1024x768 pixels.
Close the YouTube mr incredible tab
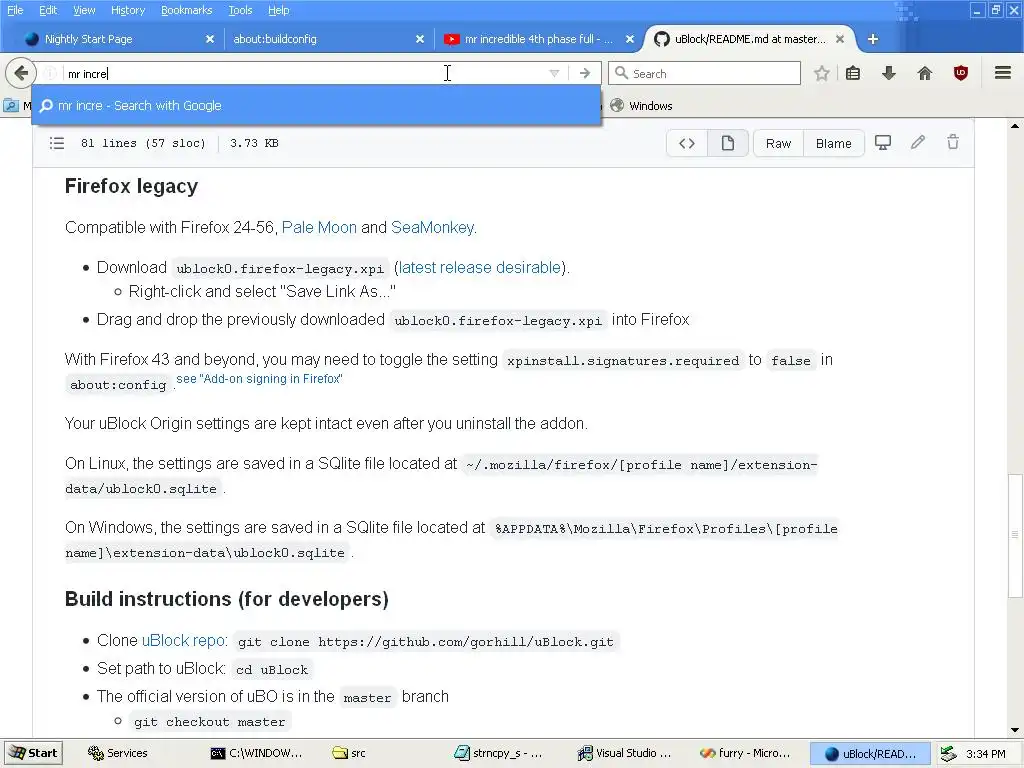point(630,39)
